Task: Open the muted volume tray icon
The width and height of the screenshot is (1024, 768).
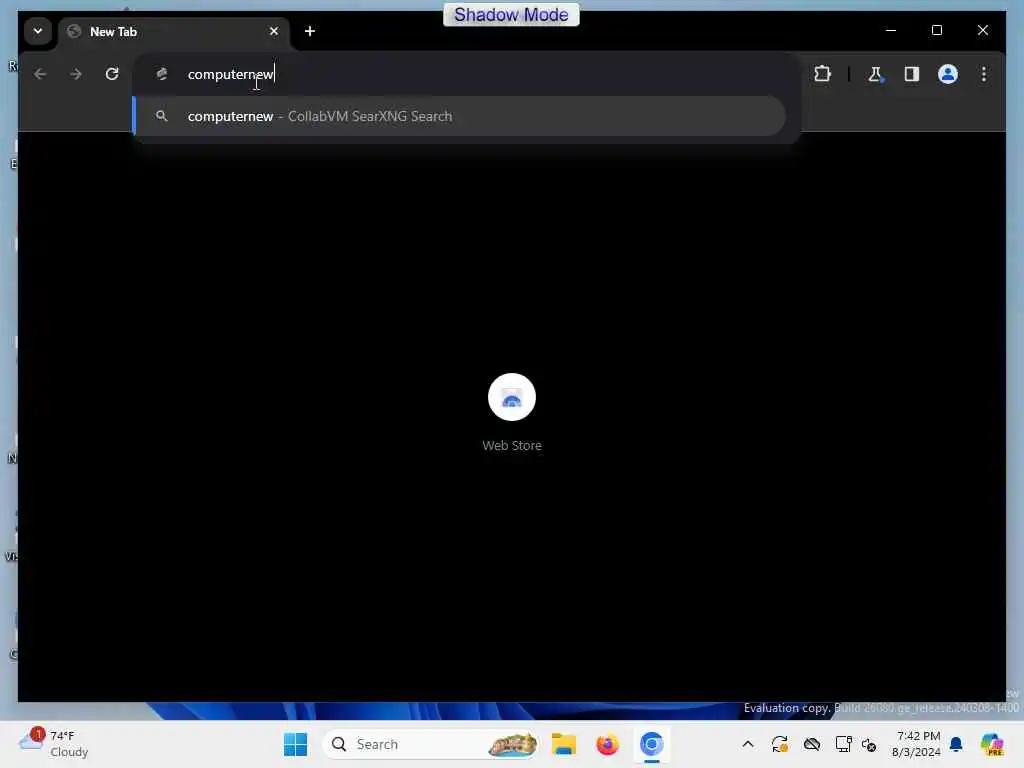Action: pos(869,744)
